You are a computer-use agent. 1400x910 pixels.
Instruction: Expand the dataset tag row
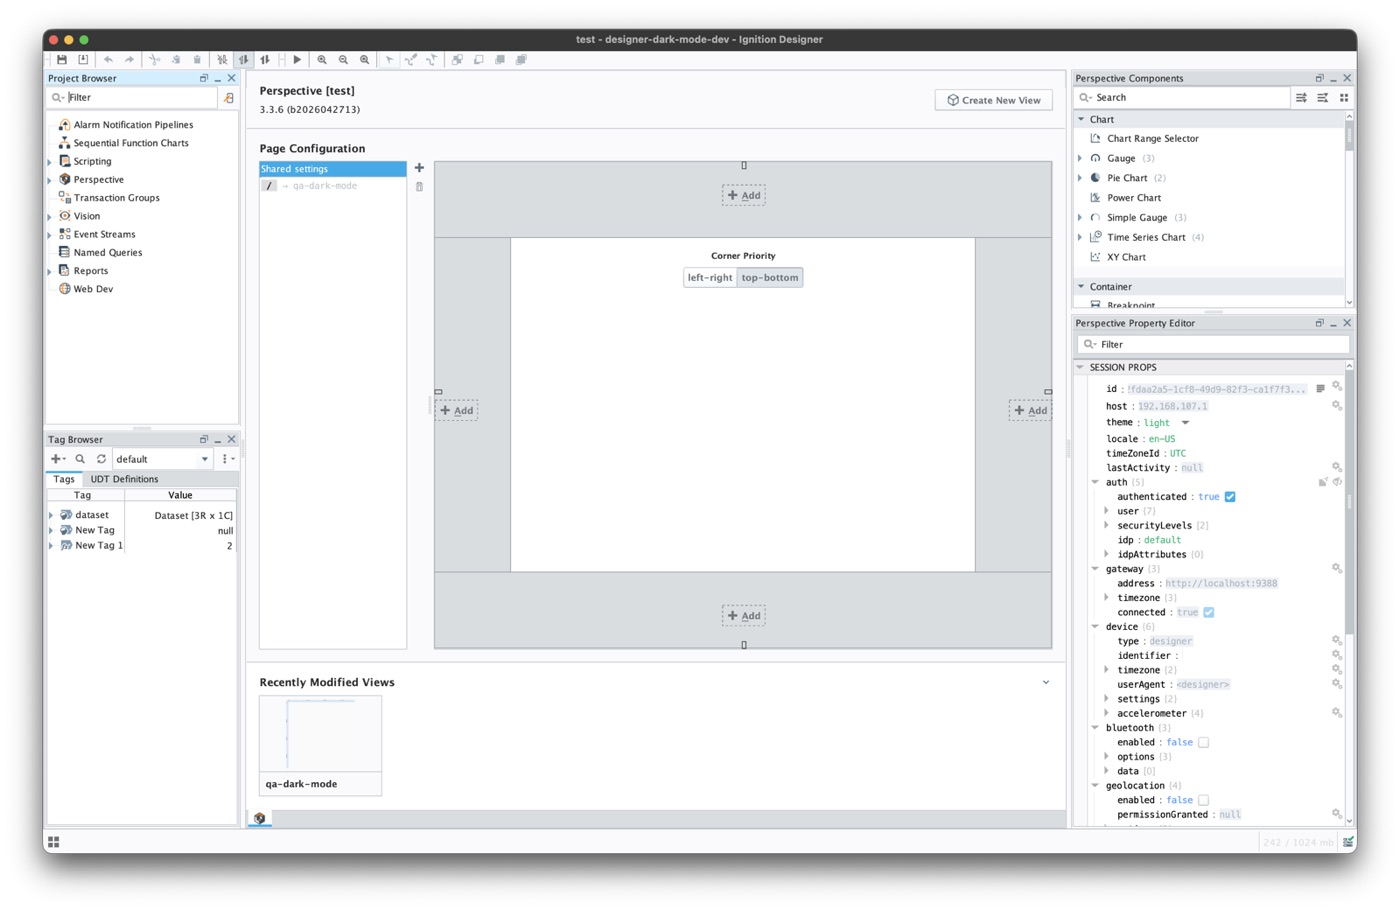click(51, 515)
